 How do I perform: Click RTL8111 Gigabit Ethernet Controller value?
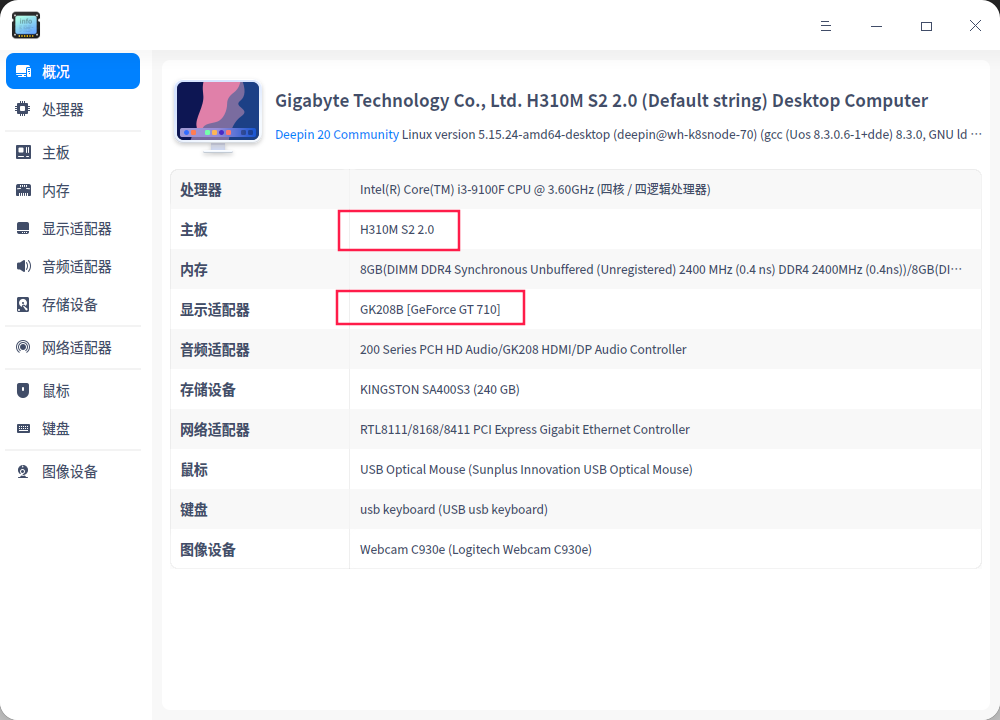(525, 429)
